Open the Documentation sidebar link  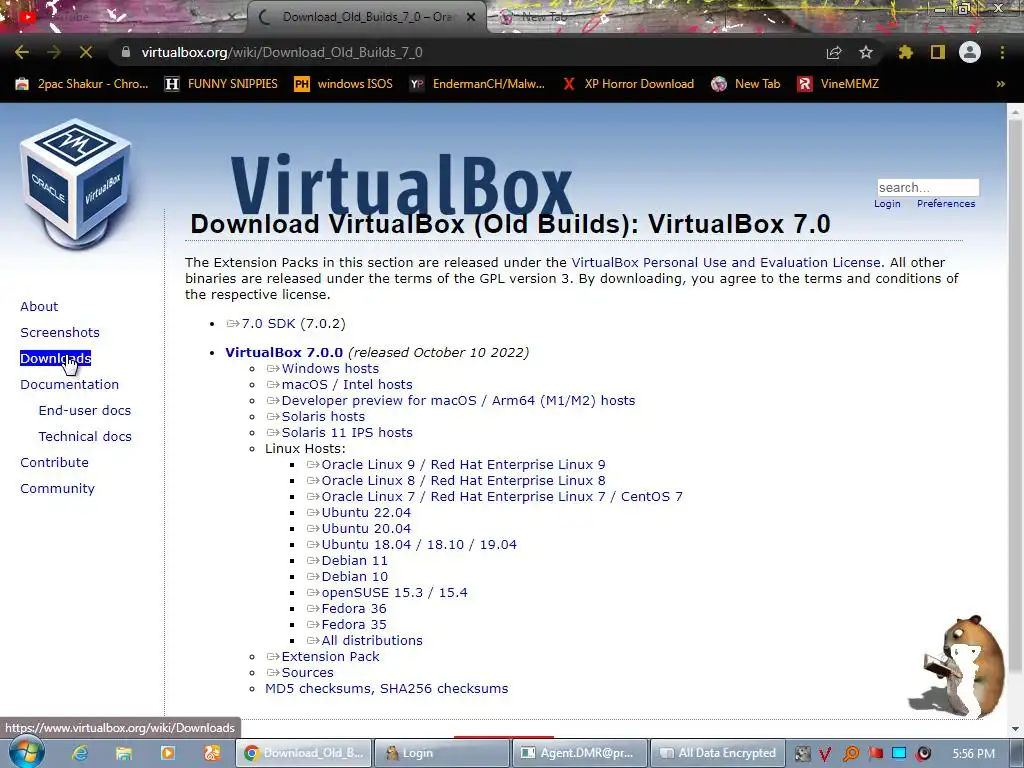coord(69,385)
